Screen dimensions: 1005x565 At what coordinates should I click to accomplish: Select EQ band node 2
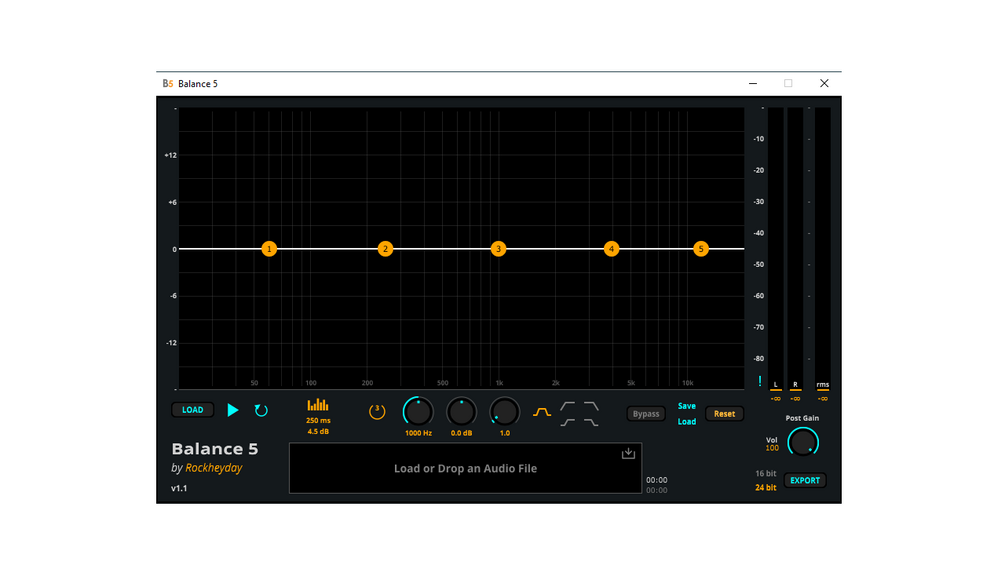(x=385, y=249)
